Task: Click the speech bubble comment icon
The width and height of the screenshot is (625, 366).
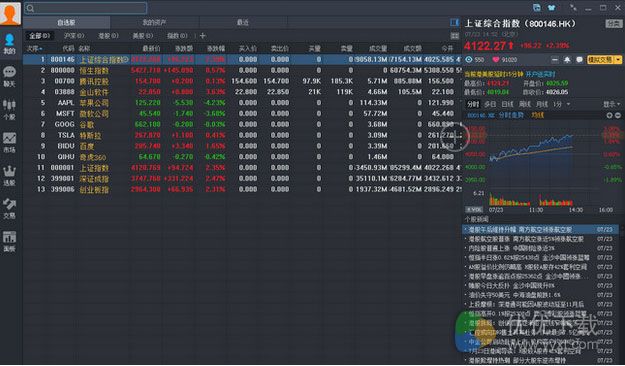Action: (x=579, y=60)
